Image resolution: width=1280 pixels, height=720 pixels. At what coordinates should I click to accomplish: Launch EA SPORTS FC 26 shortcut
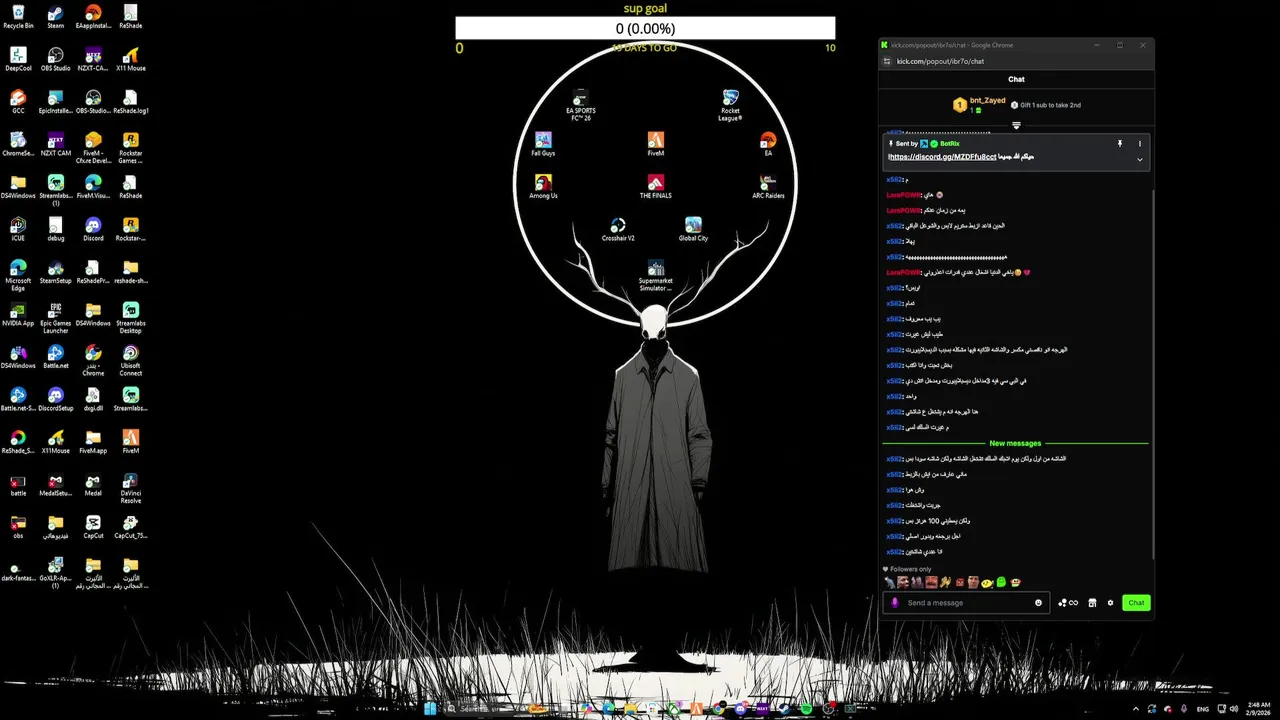click(580, 104)
